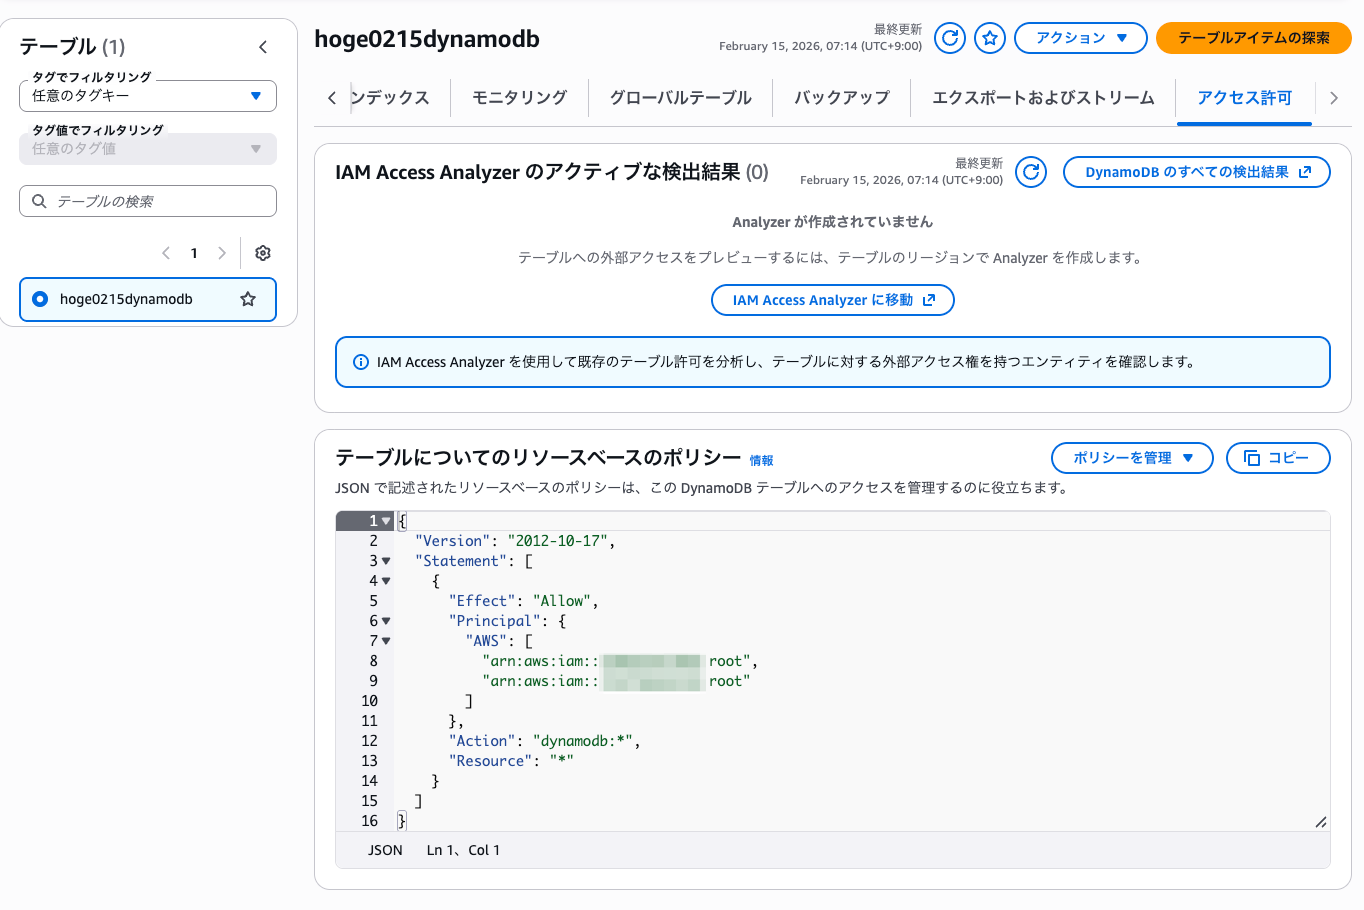The height and width of the screenshot is (910, 1364).
Task: Collapse the tables side panel
Action: (263, 47)
